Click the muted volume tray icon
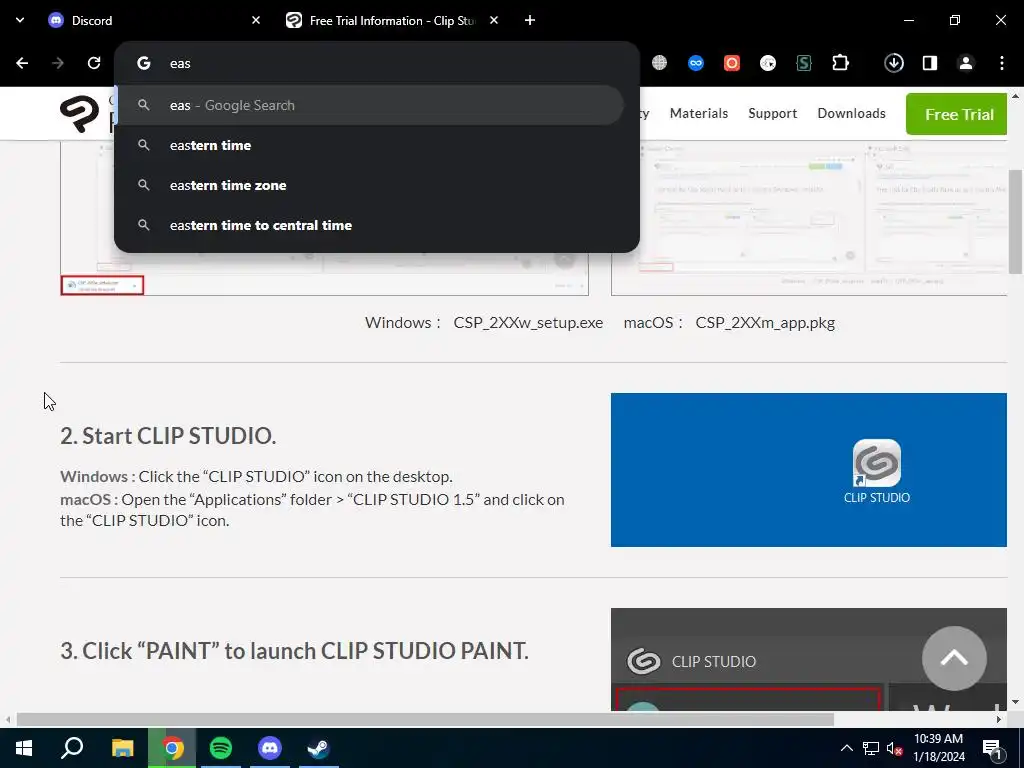This screenshot has width=1024, height=768. pyautogui.click(x=894, y=748)
